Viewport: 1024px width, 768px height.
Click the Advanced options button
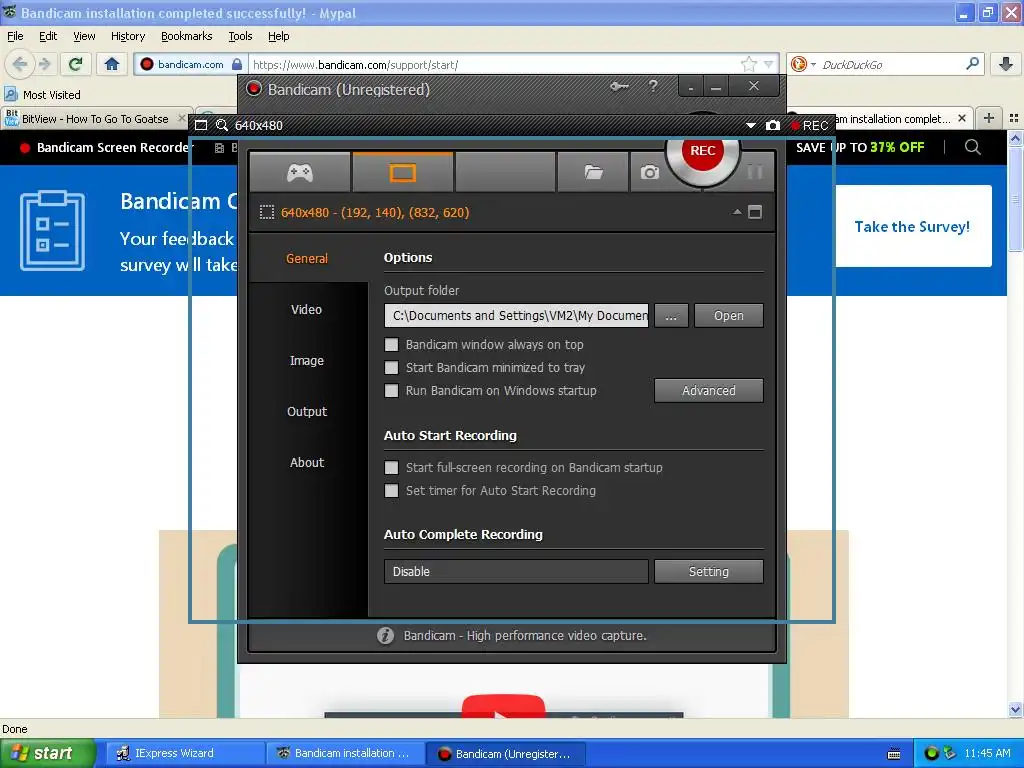click(x=709, y=391)
